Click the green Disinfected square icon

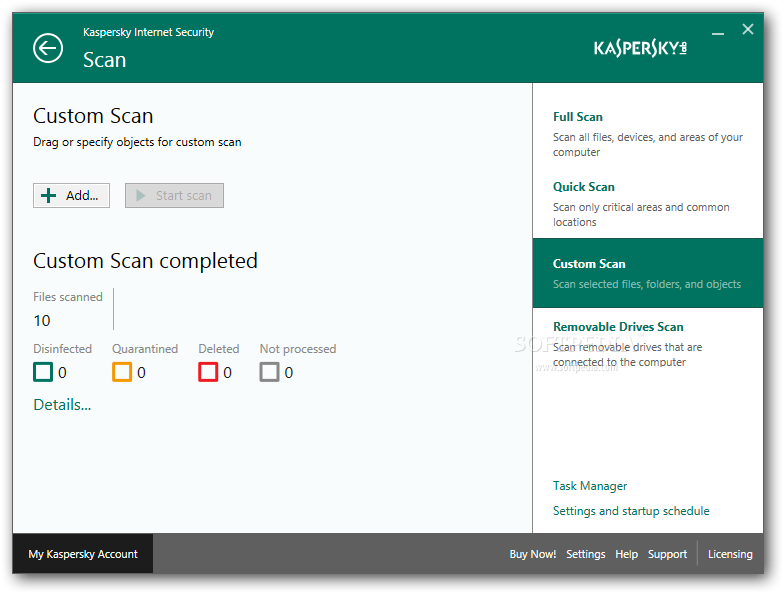43,372
